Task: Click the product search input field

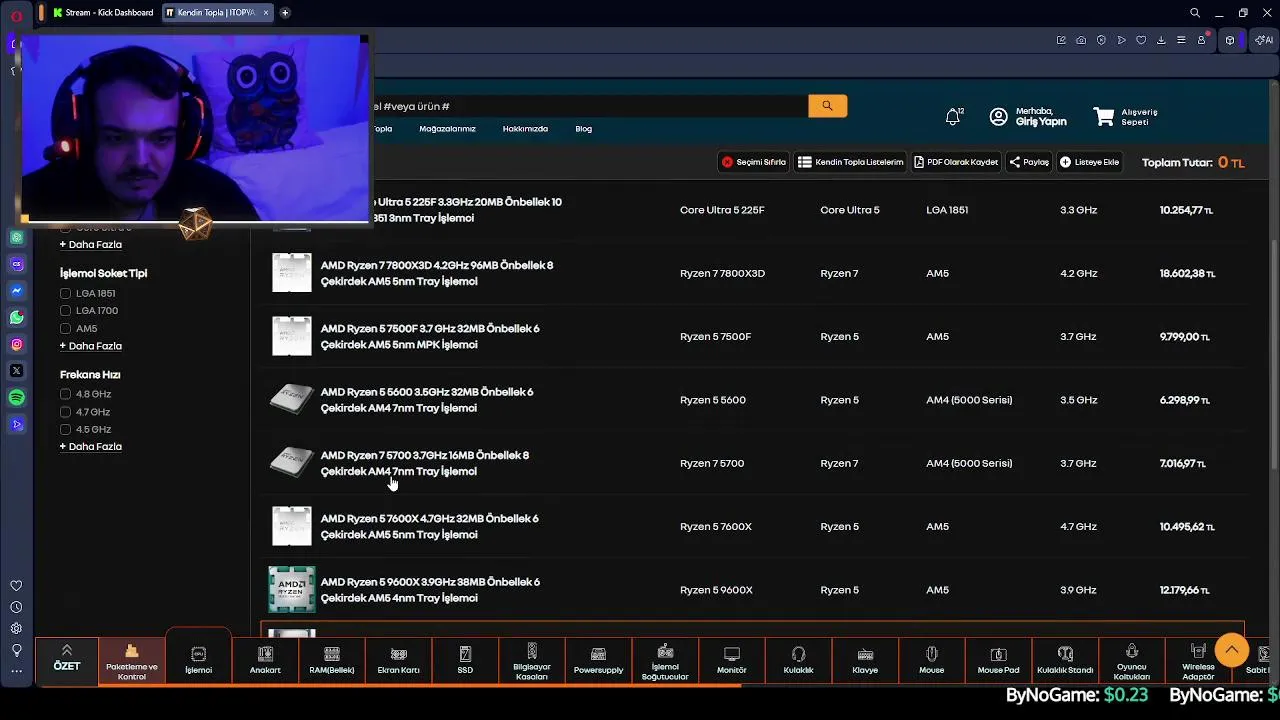Action: (590, 106)
